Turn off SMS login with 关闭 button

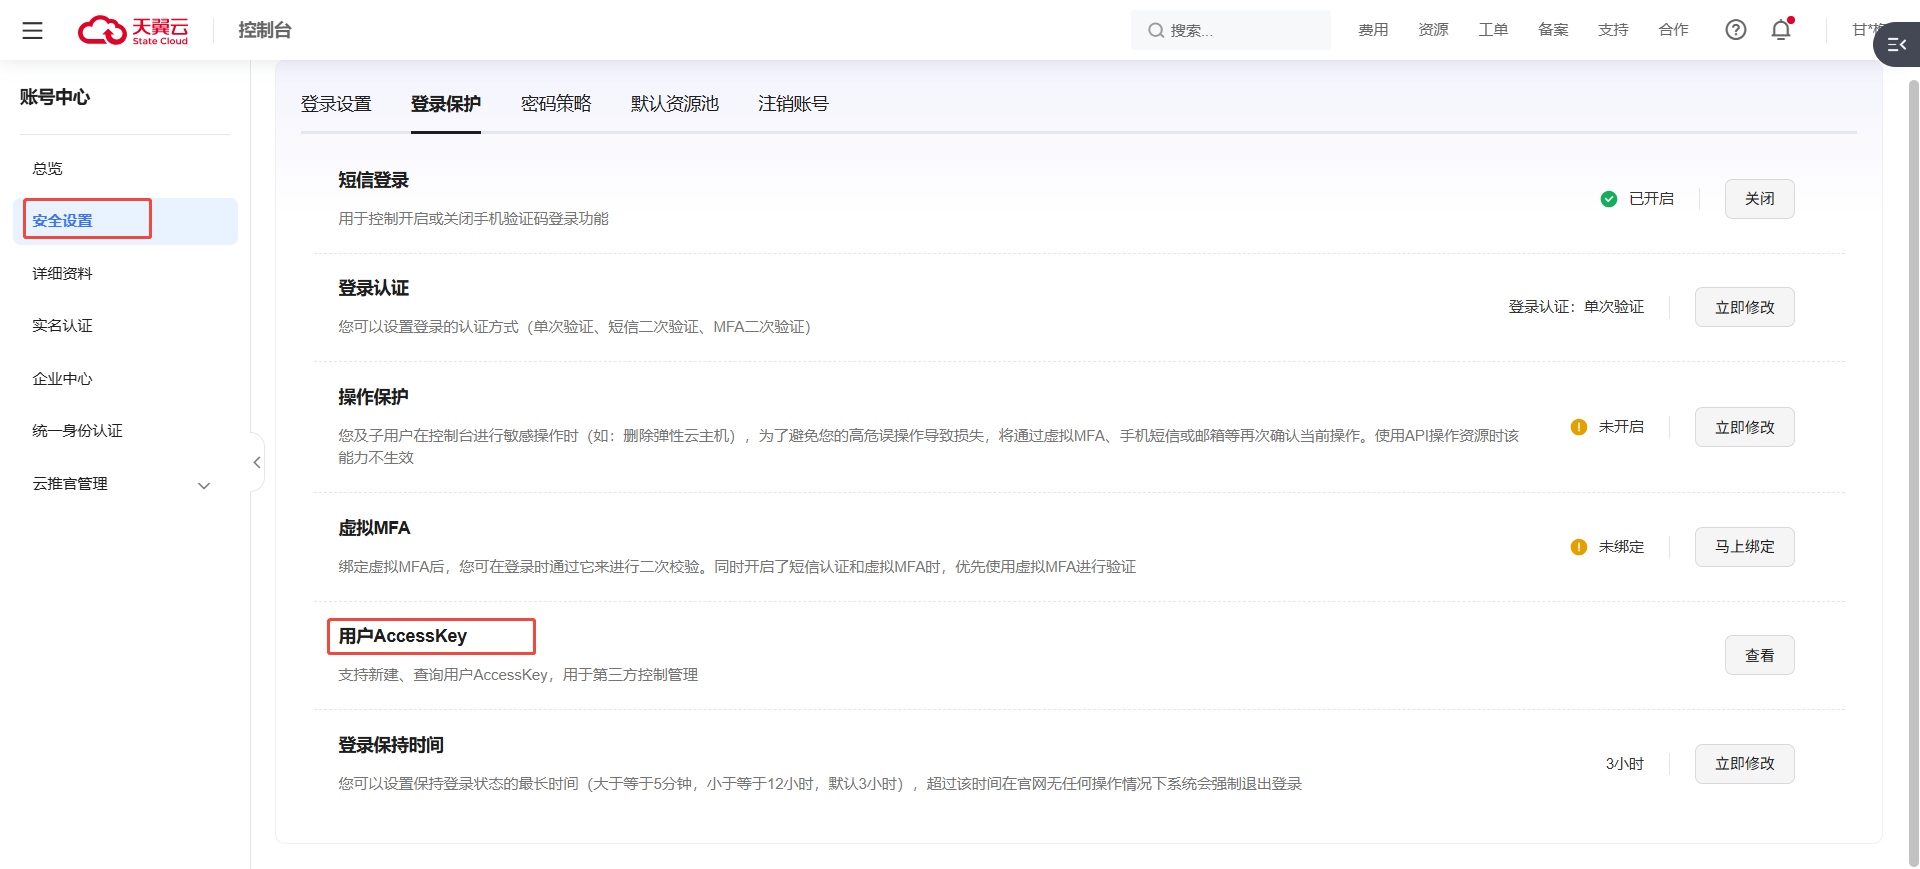(1759, 199)
